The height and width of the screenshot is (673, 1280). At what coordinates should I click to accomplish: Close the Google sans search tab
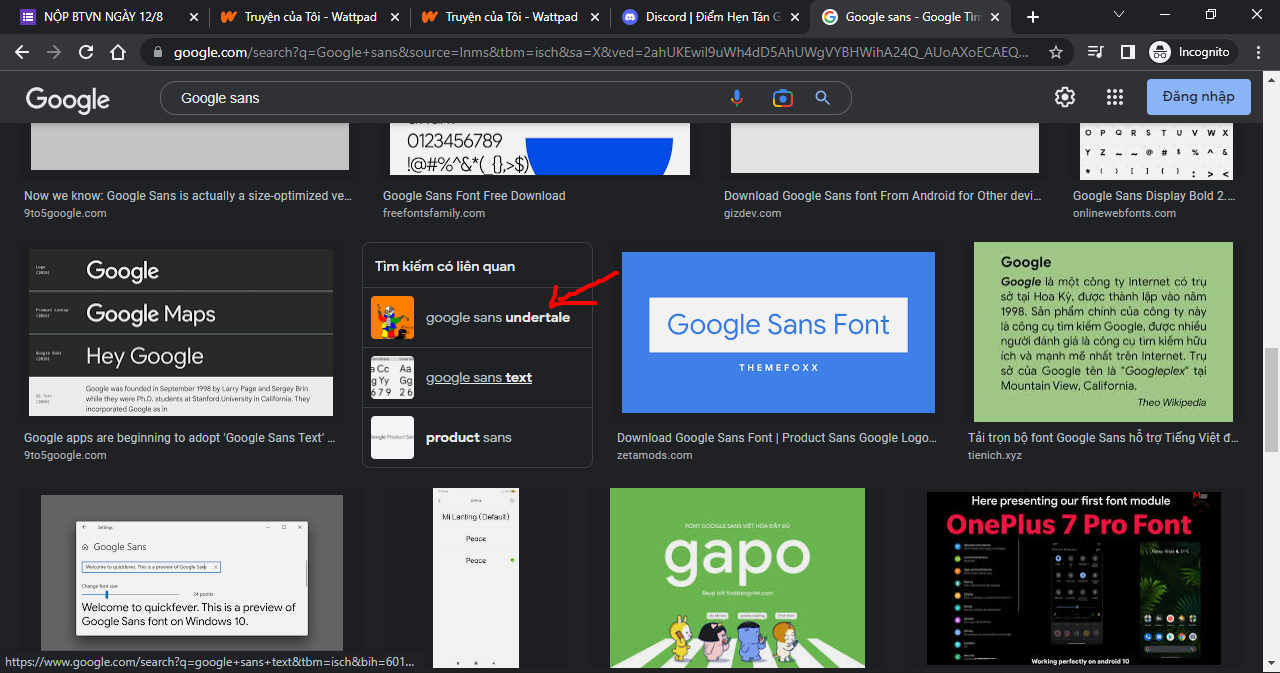pyautogui.click(x=995, y=17)
